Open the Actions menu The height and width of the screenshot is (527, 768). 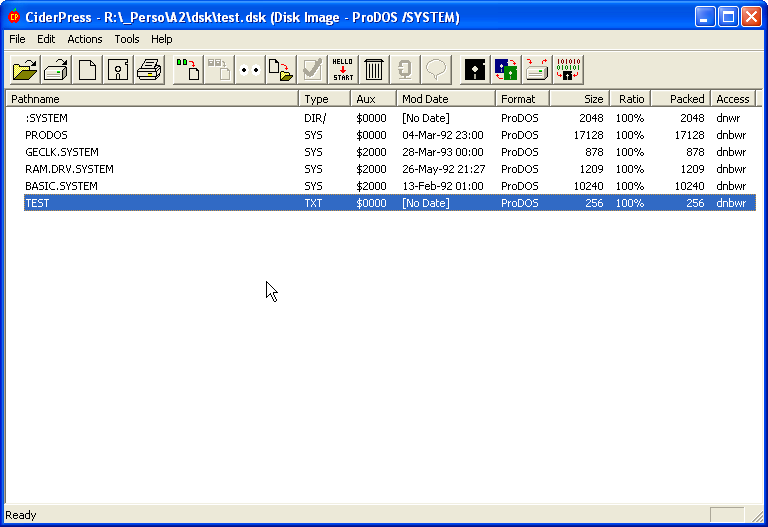coord(85,39)
